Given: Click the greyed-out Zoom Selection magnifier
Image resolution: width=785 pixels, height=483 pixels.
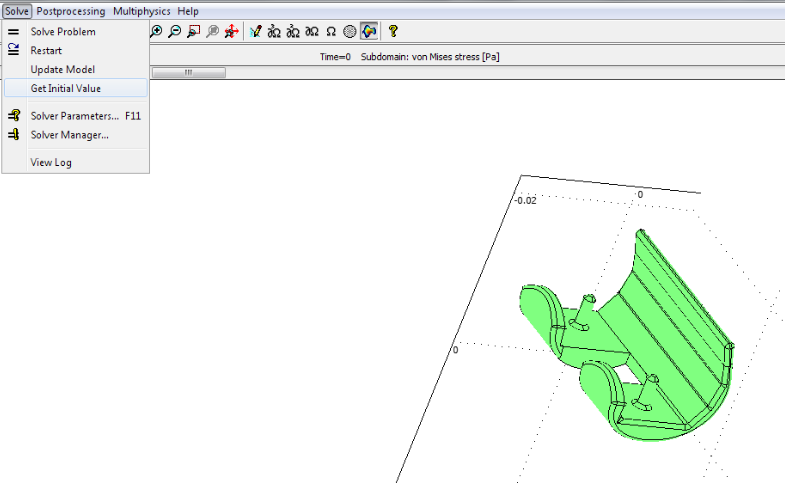Looking at the screenshot, I should click(x=213, y=32).
